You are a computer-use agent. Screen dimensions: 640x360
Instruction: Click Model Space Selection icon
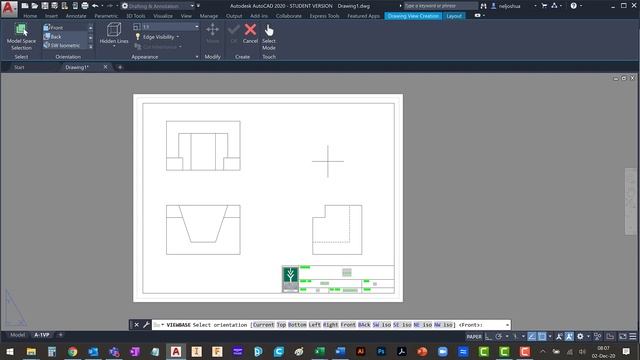pyautogui.click(x=21, y=37)
